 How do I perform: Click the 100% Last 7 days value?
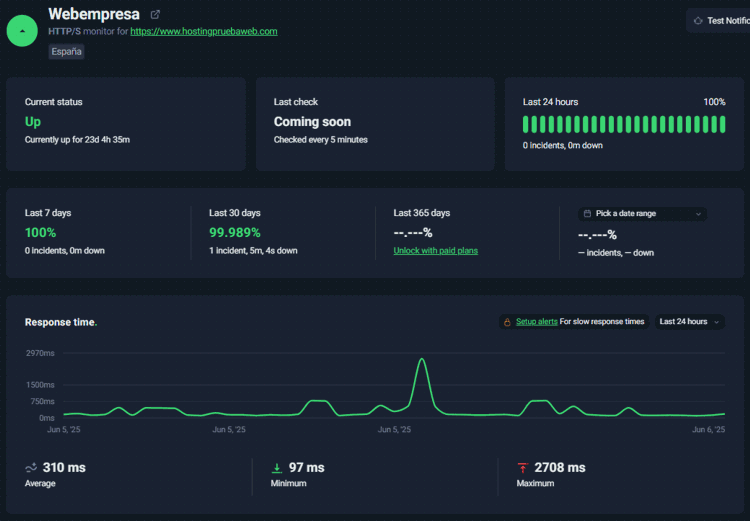(41, 233)
